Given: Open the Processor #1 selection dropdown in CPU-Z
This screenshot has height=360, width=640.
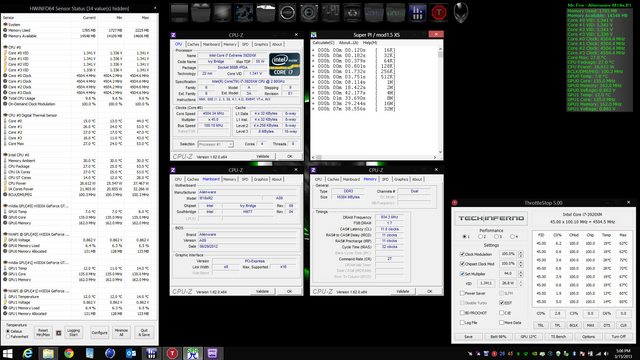Looking at the screenshot, I should click(x=216, y=144).
